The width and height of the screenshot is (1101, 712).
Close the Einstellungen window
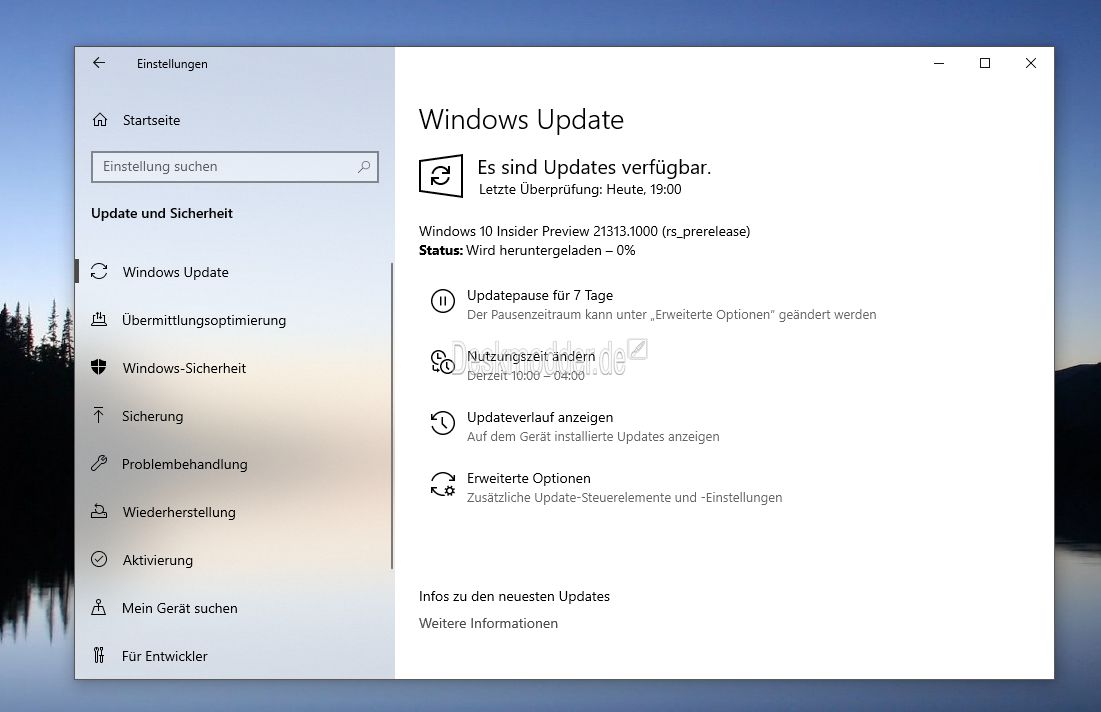1031,63
